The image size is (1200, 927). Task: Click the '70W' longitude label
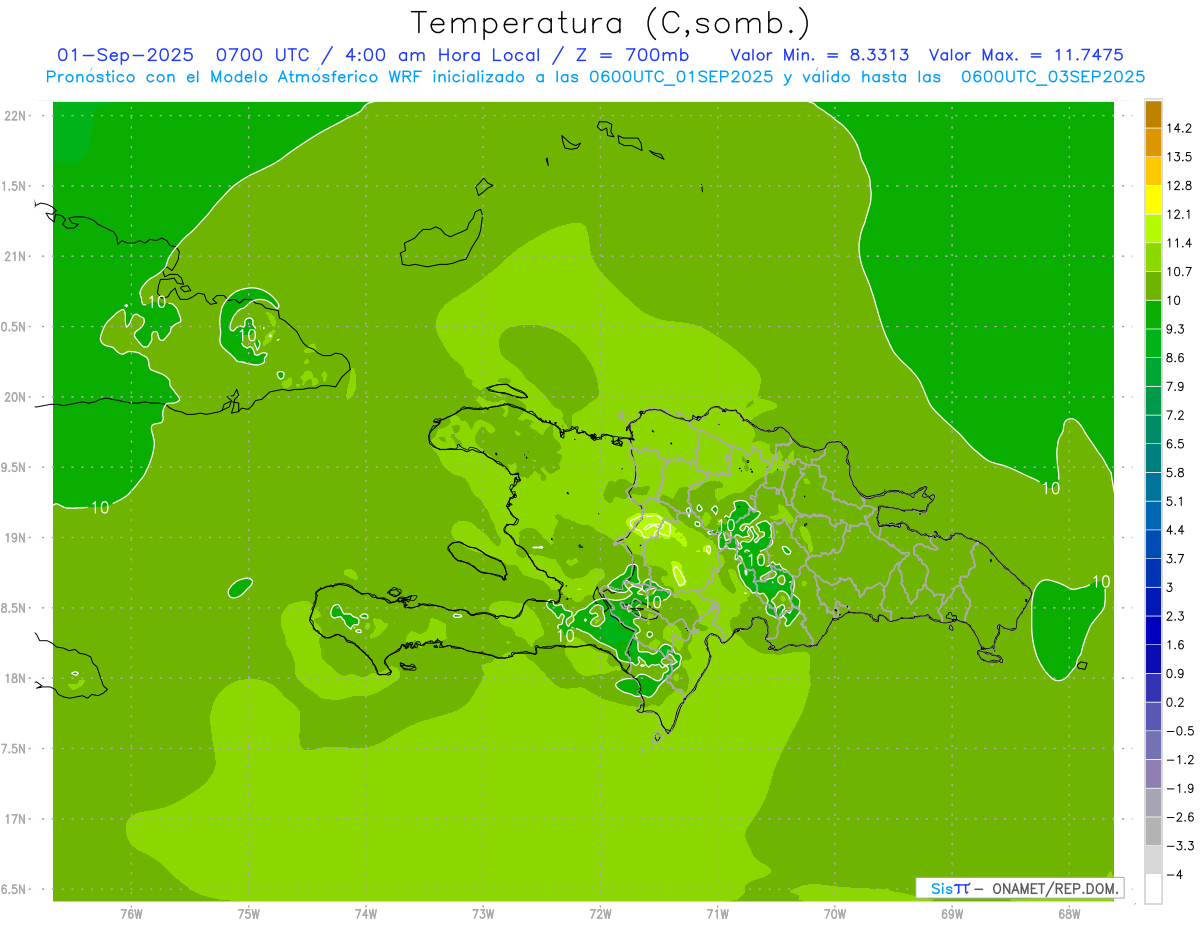tap(835, 914)
